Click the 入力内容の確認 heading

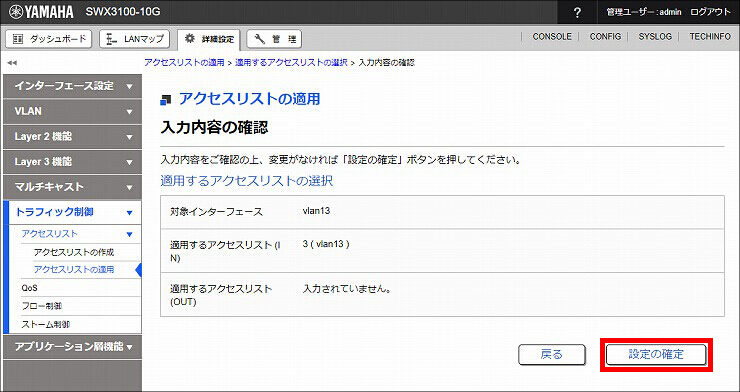click(214, 127)
